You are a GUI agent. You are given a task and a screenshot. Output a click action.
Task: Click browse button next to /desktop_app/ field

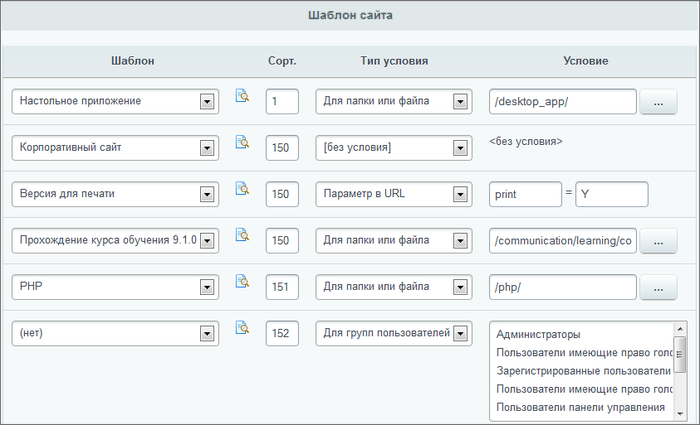tap(658, 102)
